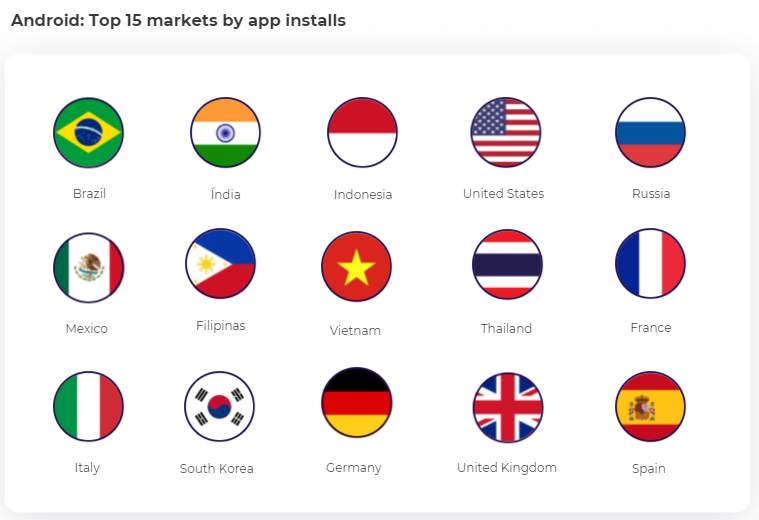
Task: Click the Spain flag icon
Action: [650, 406]
